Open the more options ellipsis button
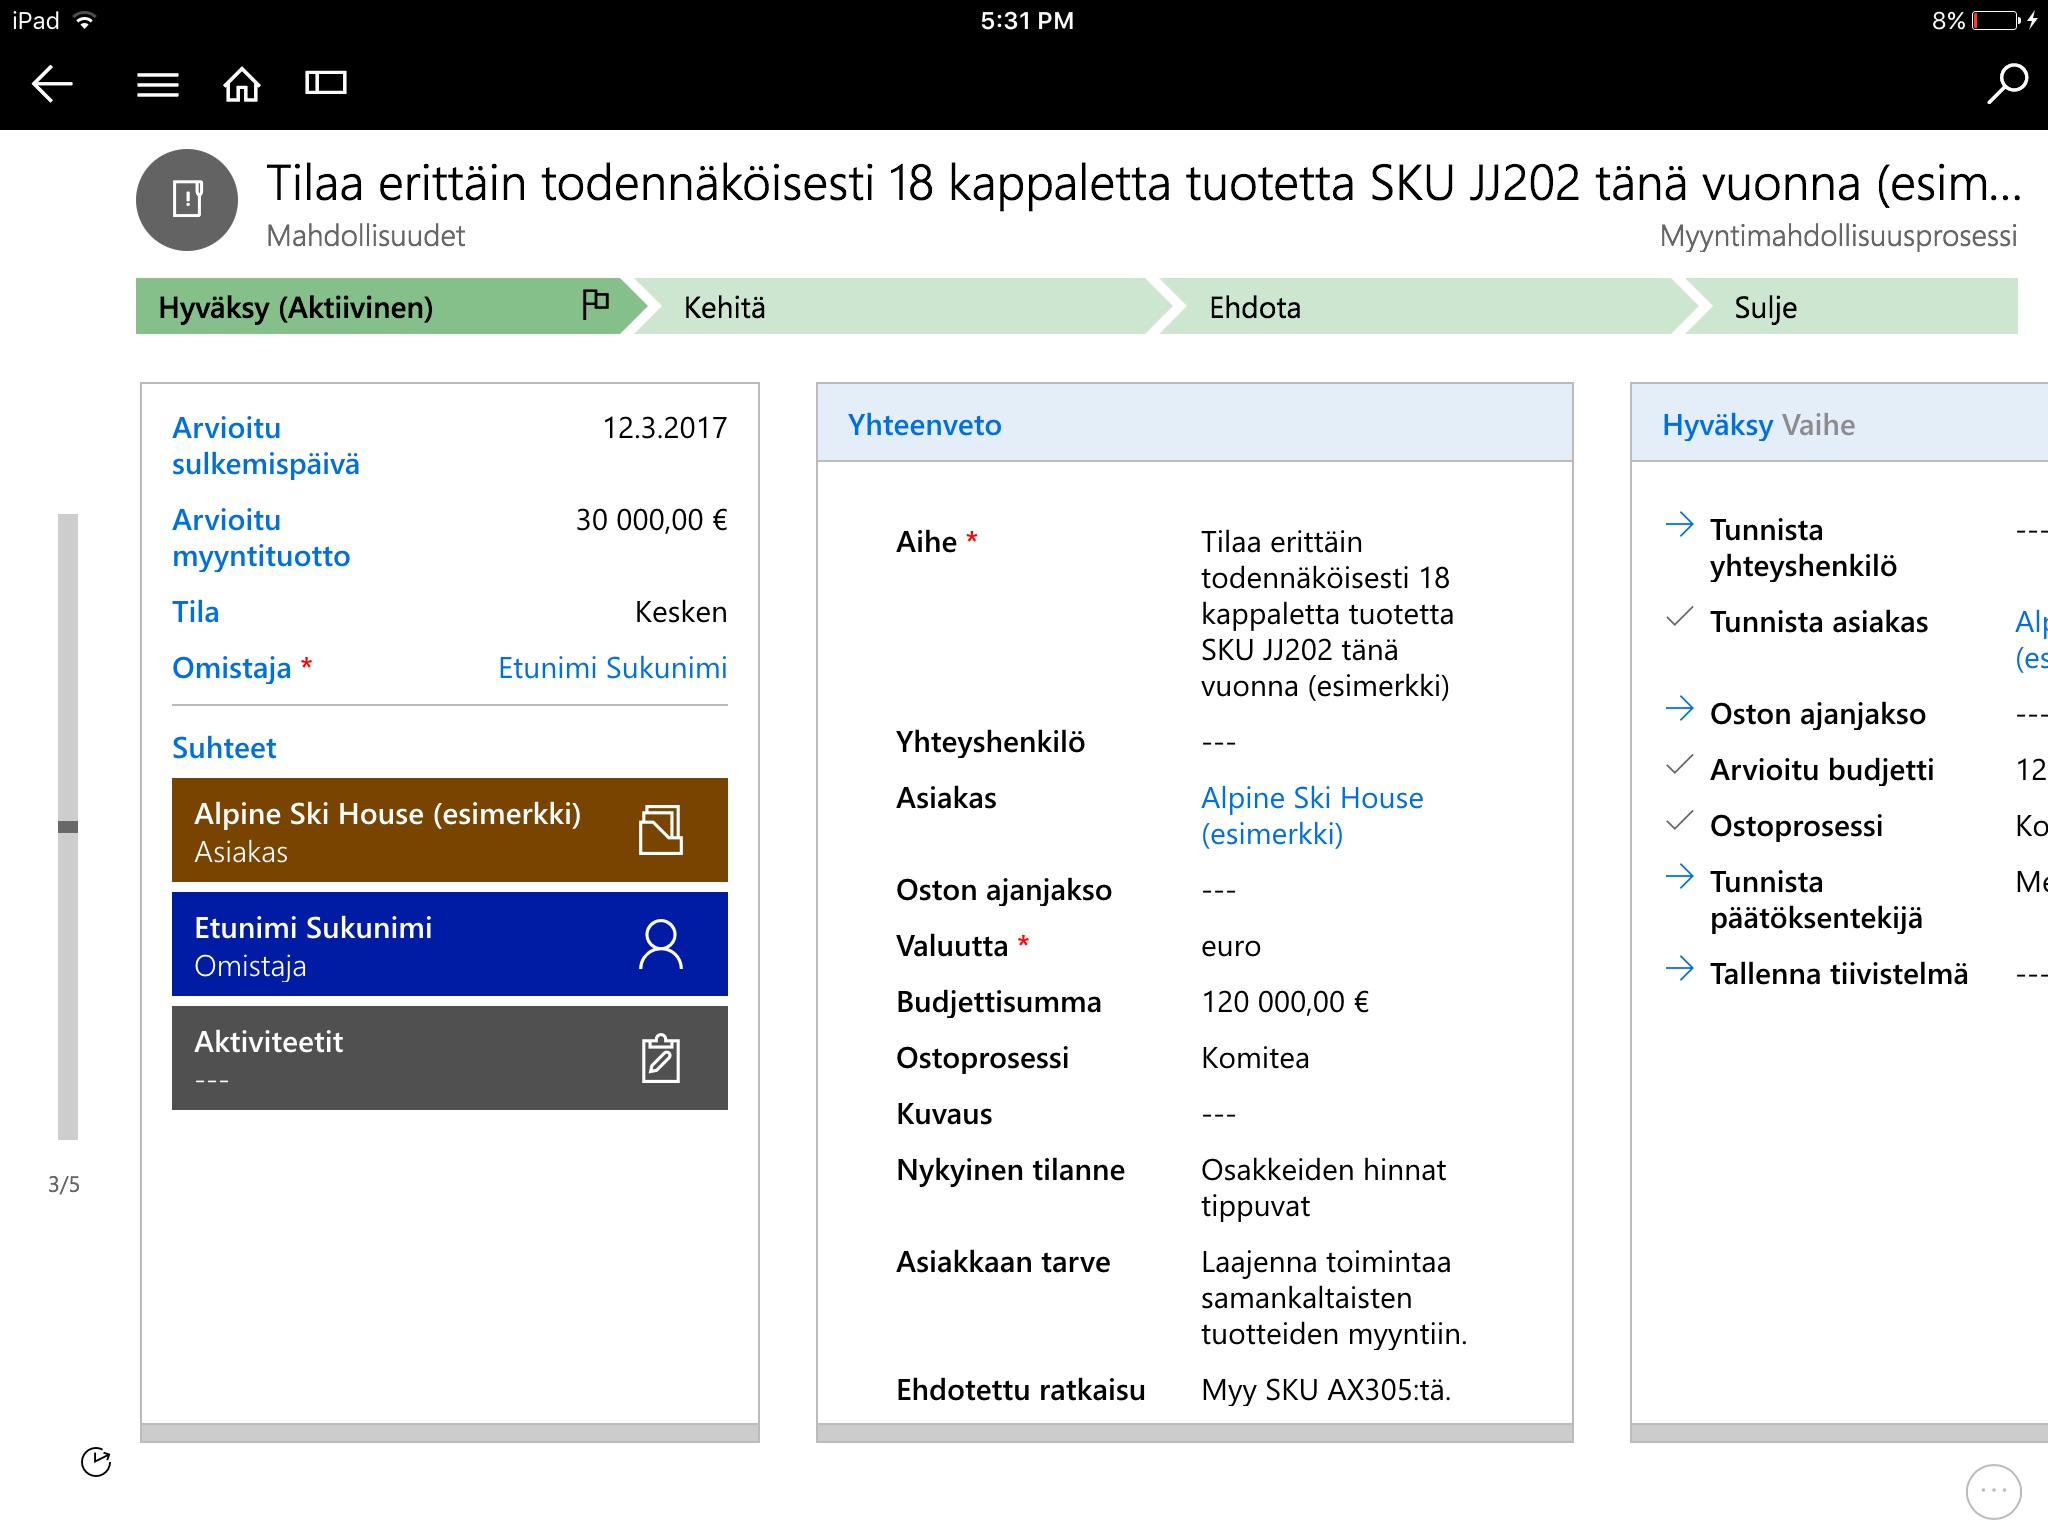This screenshot has width=2048, height=1536. [x=1994, y=1491]
